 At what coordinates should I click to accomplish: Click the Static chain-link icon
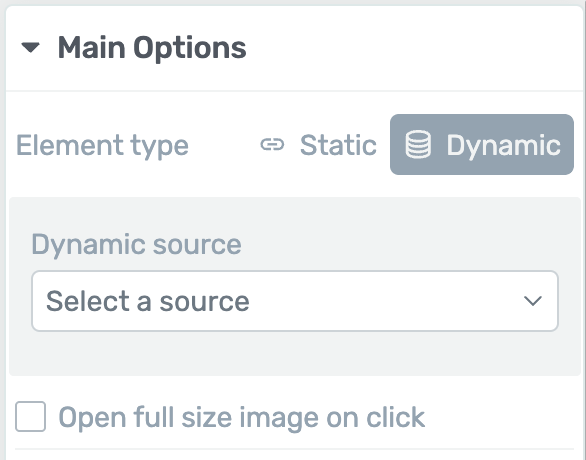point(272,145)
